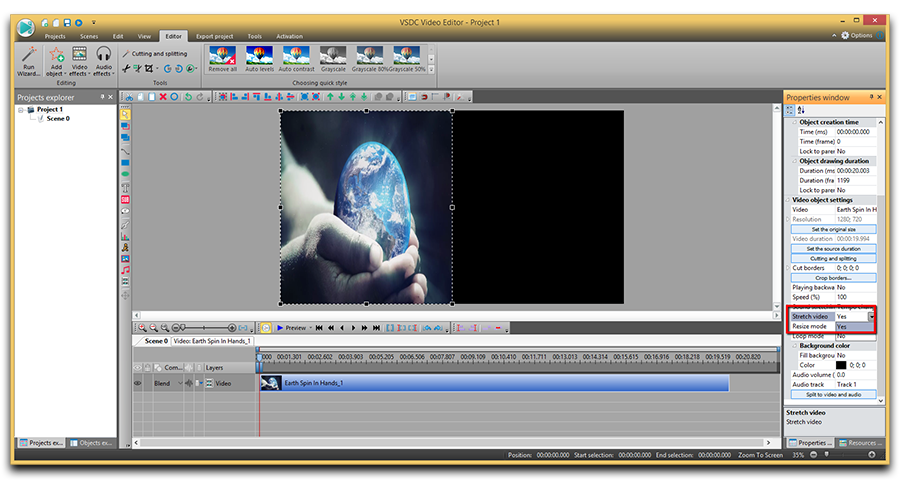This screenshot has height=491, width=900.
Task: Toggle the all-layers visibility eye in header
Action: [x=138, y=368]
